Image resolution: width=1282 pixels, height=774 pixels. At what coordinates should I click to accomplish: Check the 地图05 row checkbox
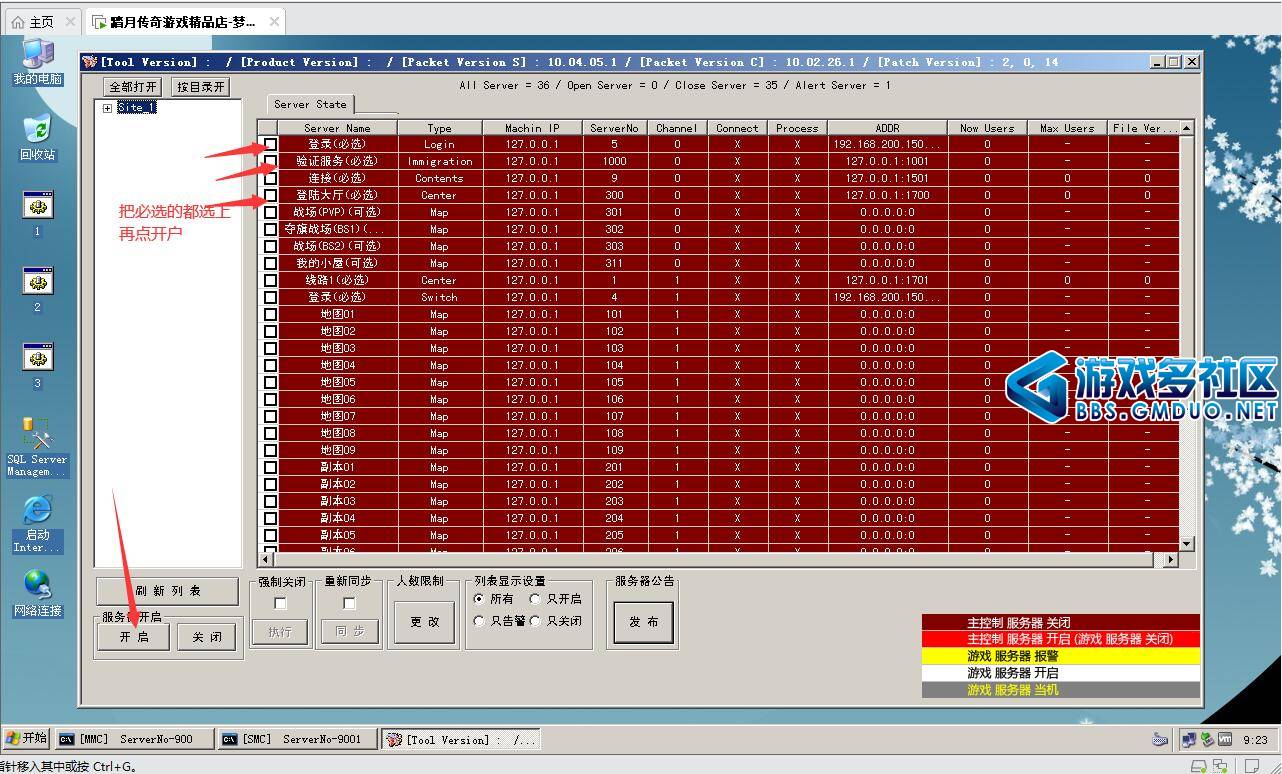[x=270, y=382]
